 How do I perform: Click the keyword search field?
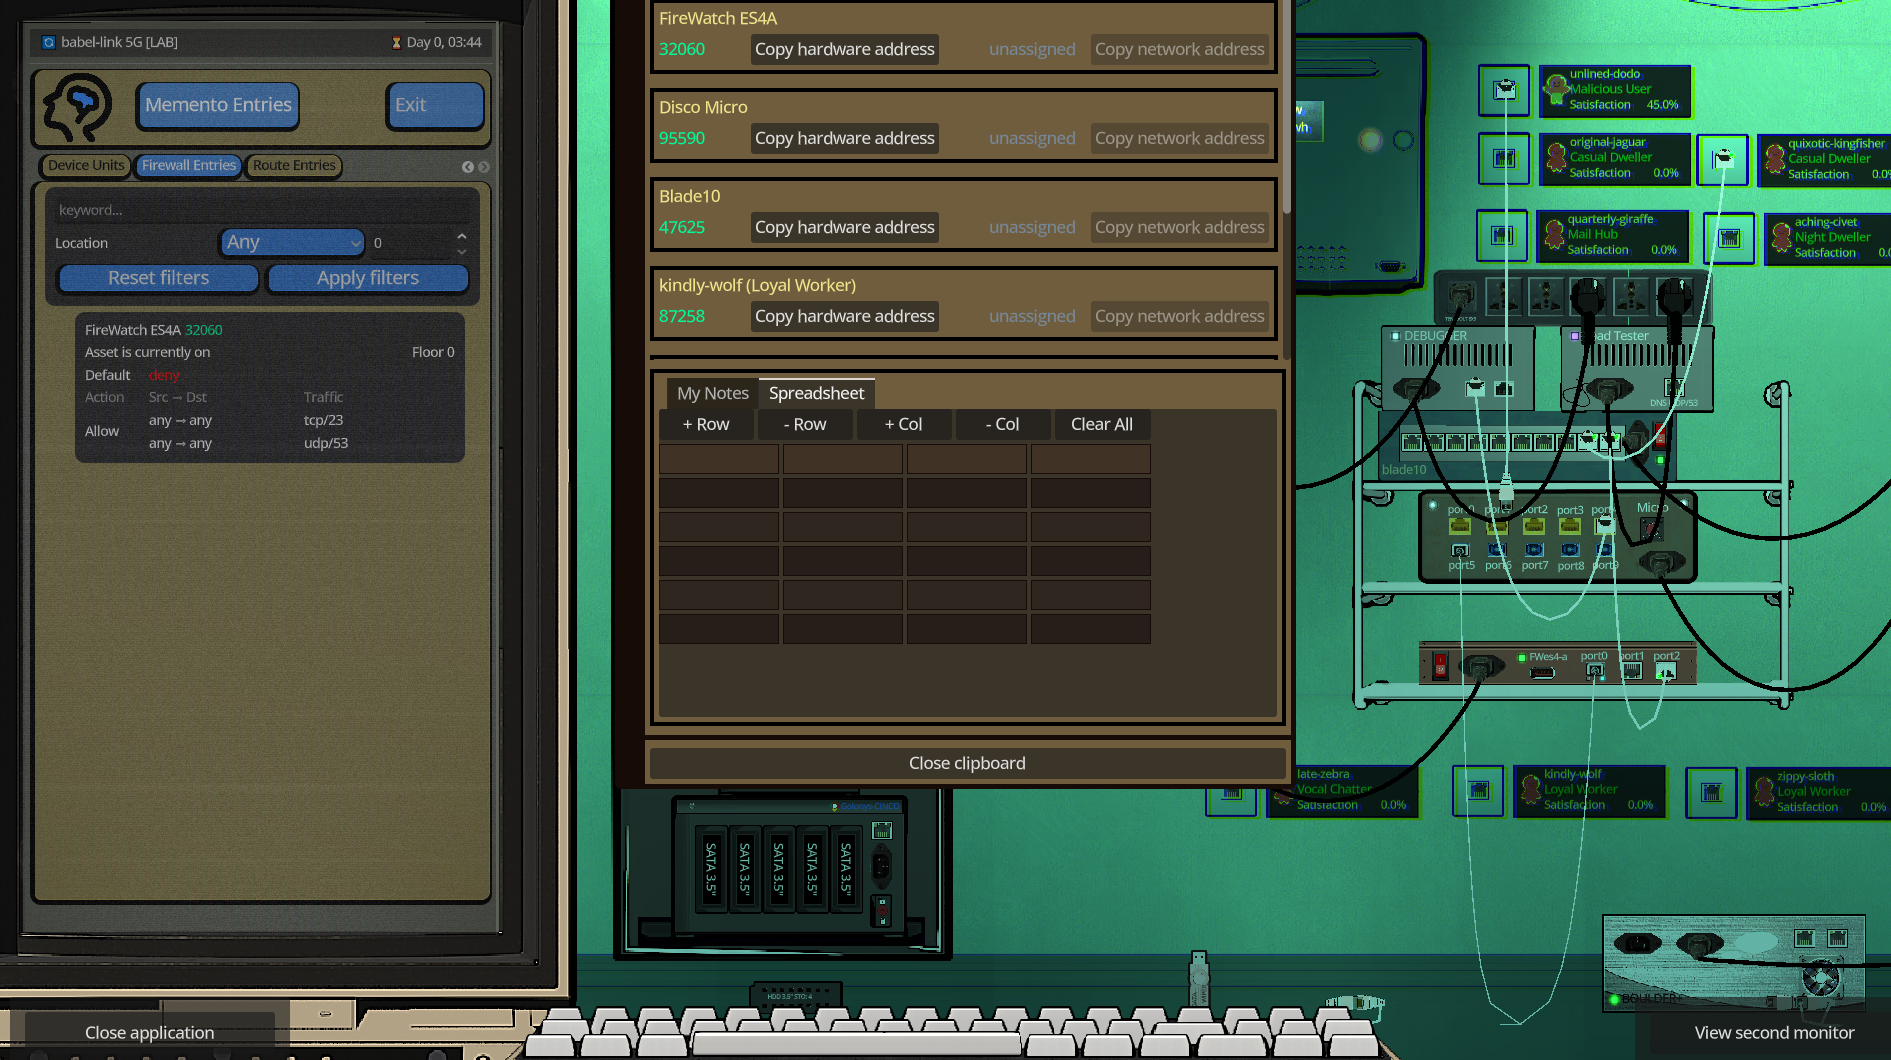(262, 210)
